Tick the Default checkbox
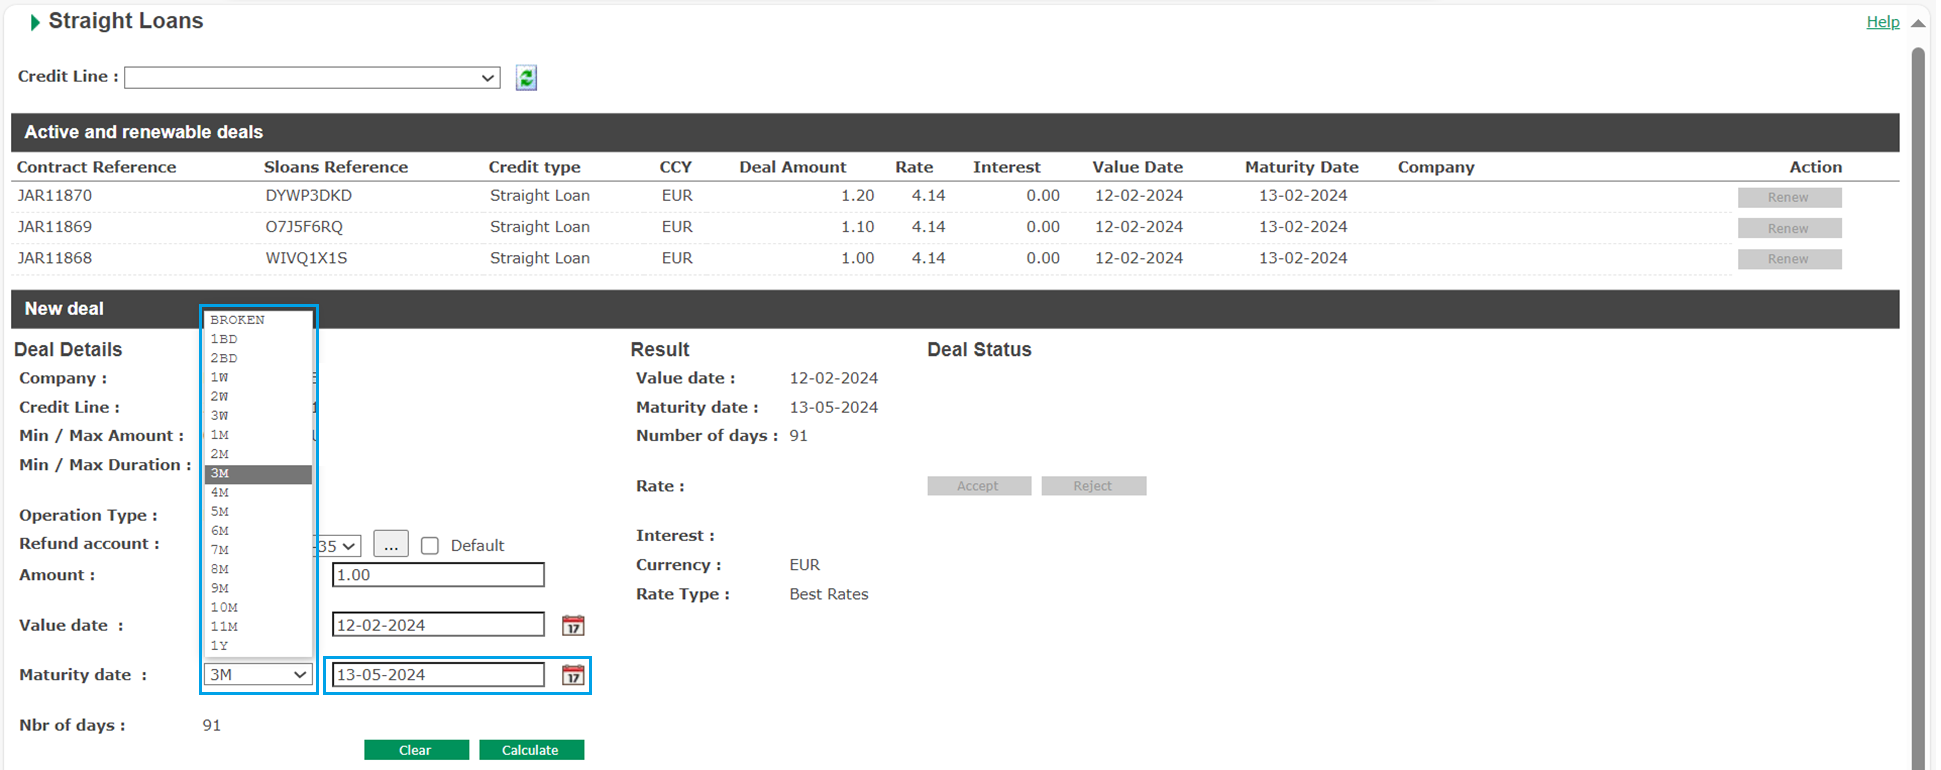 [430, 546]
